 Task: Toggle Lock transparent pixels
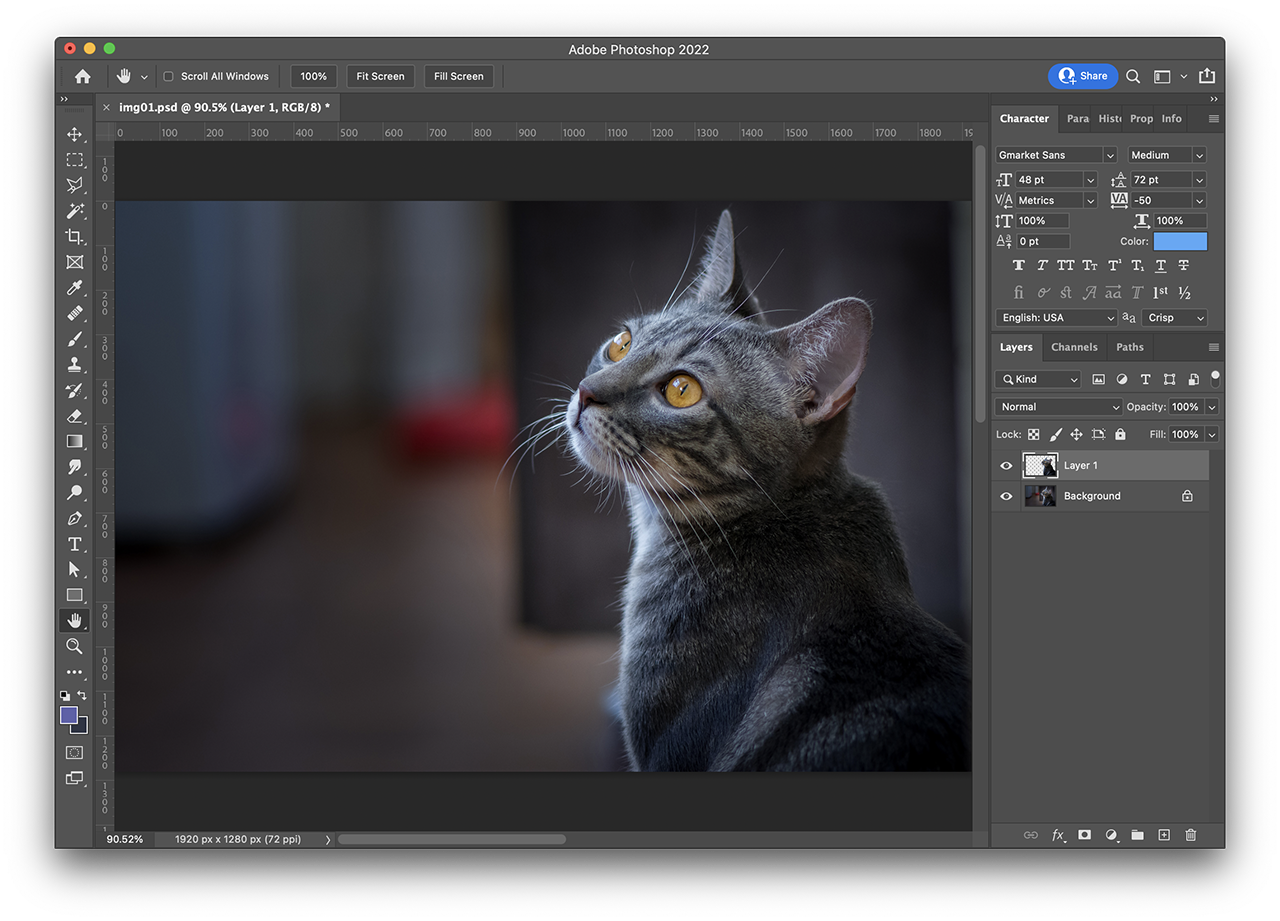(1033, 435)
